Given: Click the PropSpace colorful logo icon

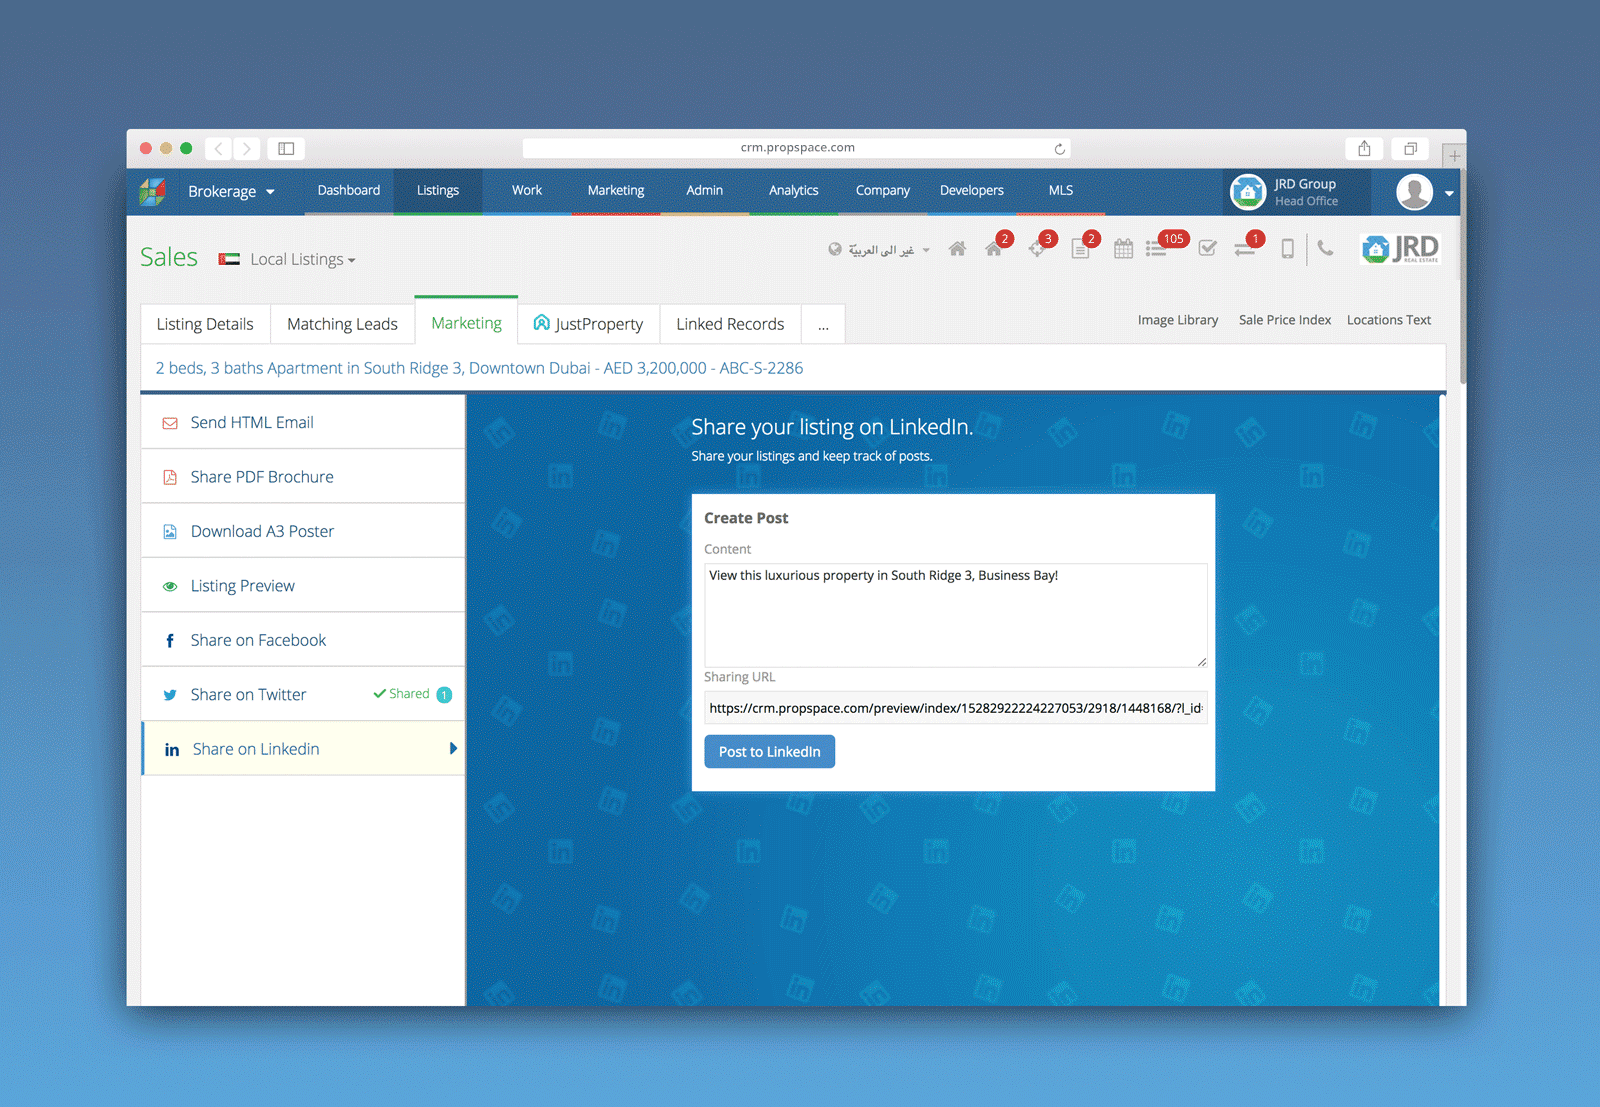Looking at the screenshot, I should click(x=153, y=191).
